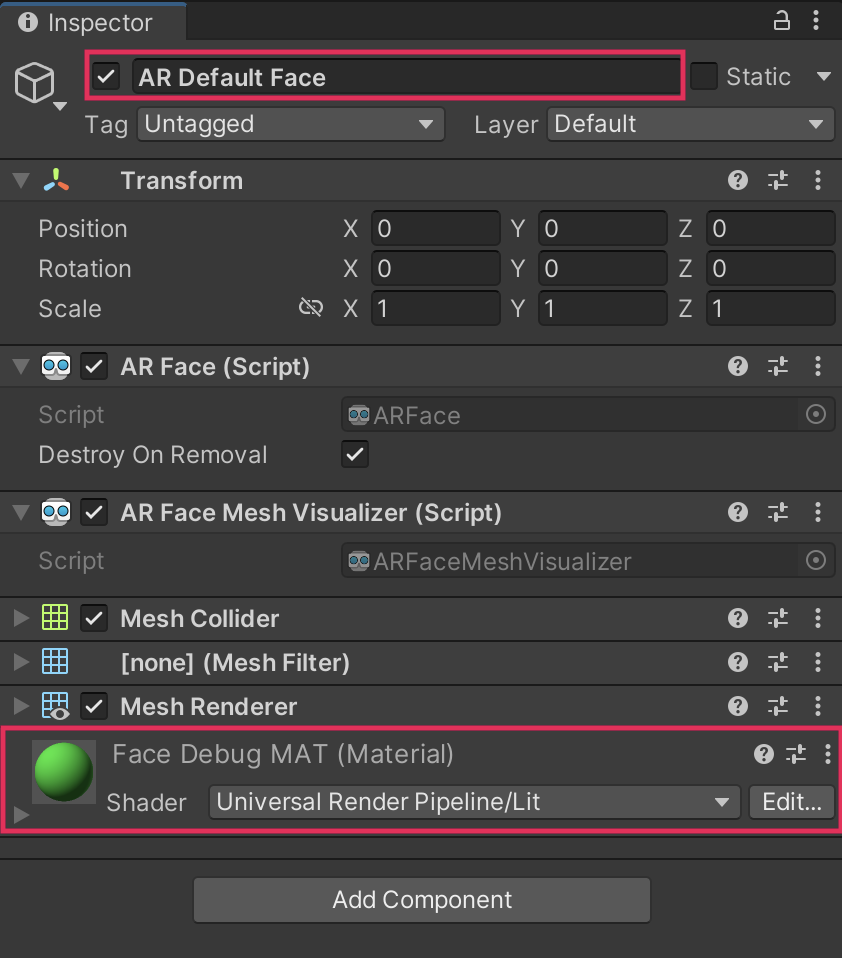Open Transform component help icon
The image size is (842, 958).
[x=738, y=180]
